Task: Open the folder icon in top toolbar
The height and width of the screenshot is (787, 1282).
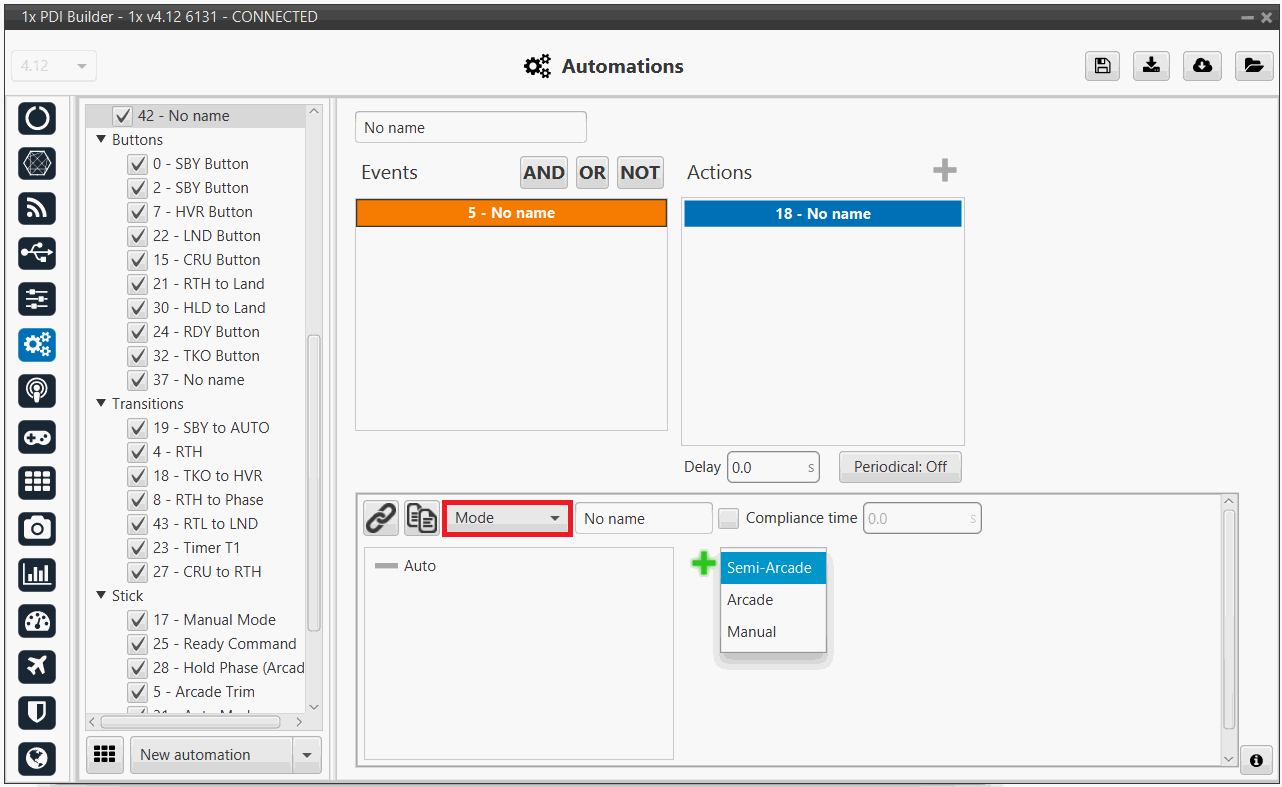Action: point(1252,66)
